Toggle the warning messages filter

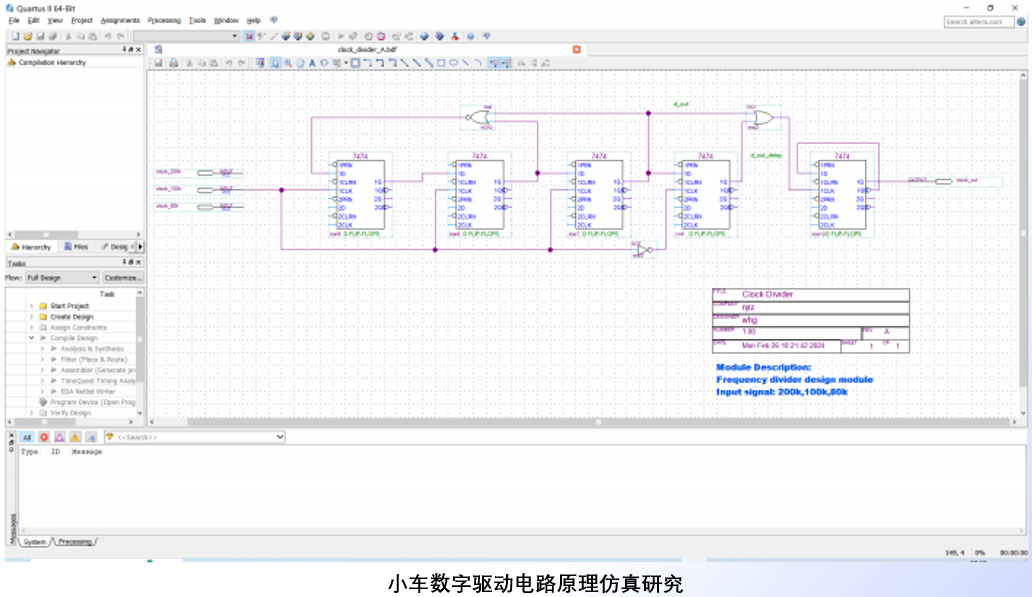click(75, 437)
